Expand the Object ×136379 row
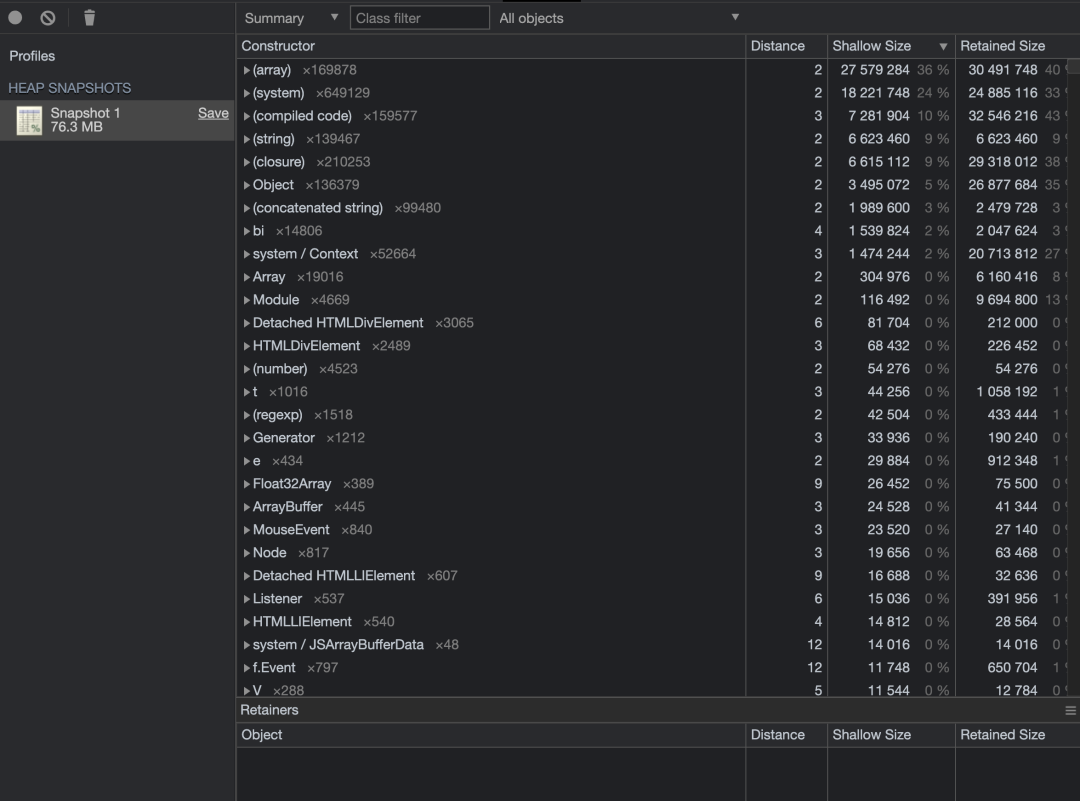 pos(247,185)
